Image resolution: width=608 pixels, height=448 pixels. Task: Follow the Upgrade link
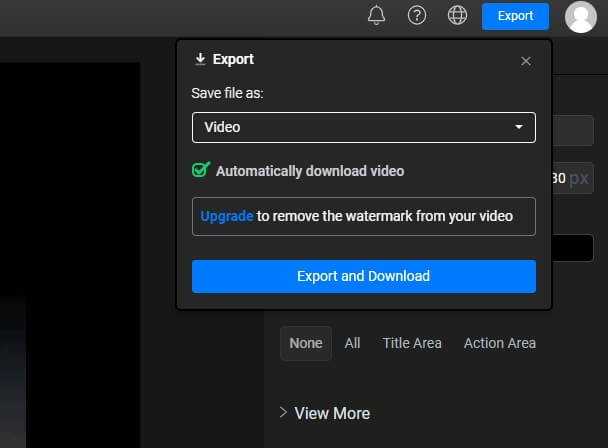click(227, 216)
